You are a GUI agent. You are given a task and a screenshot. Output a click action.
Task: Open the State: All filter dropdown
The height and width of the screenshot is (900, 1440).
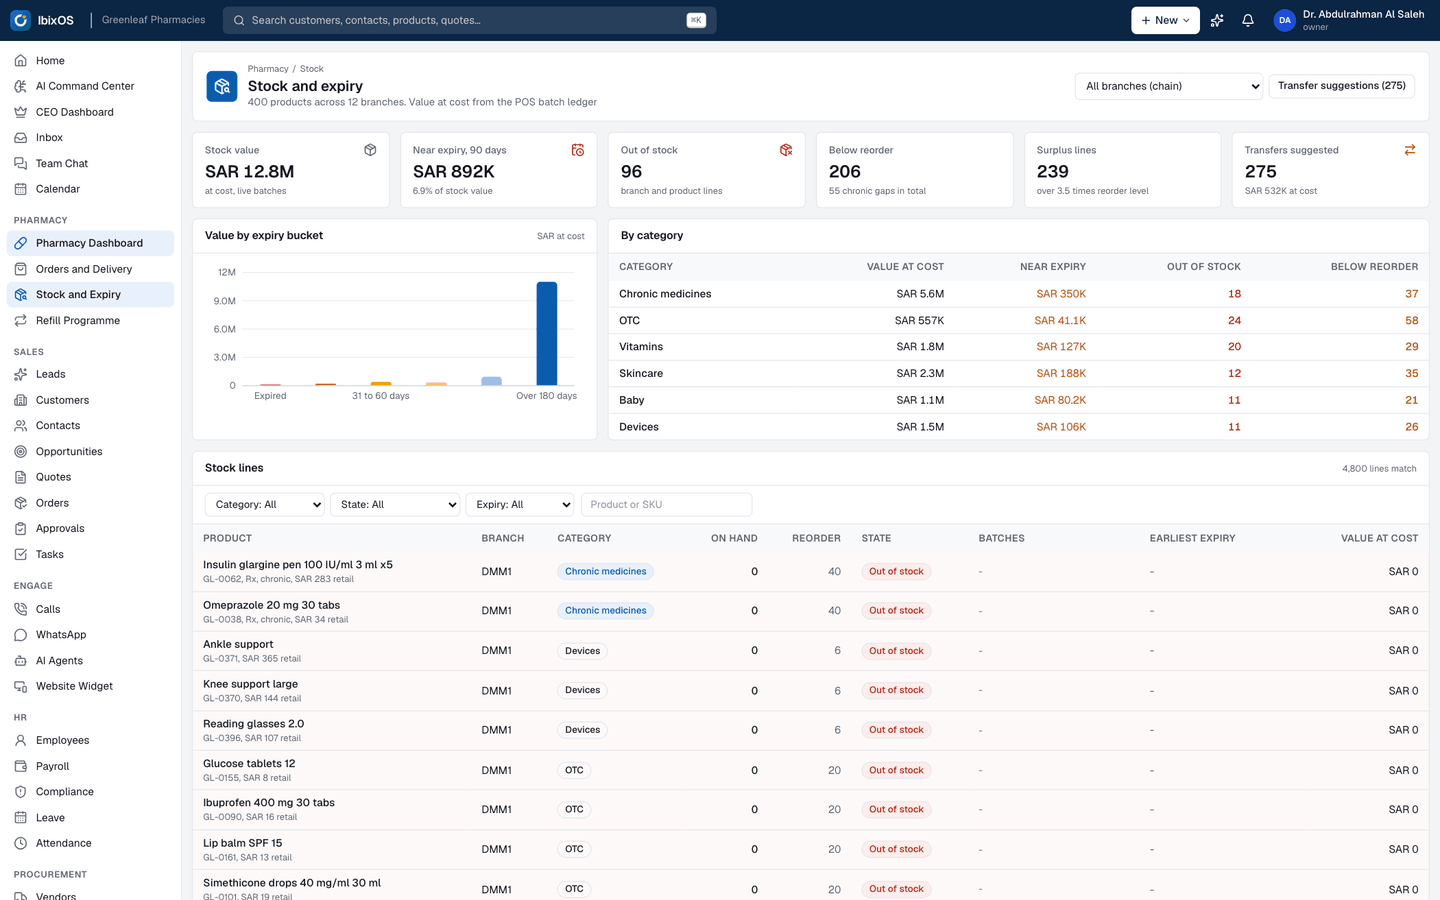[x=395, y=505]
